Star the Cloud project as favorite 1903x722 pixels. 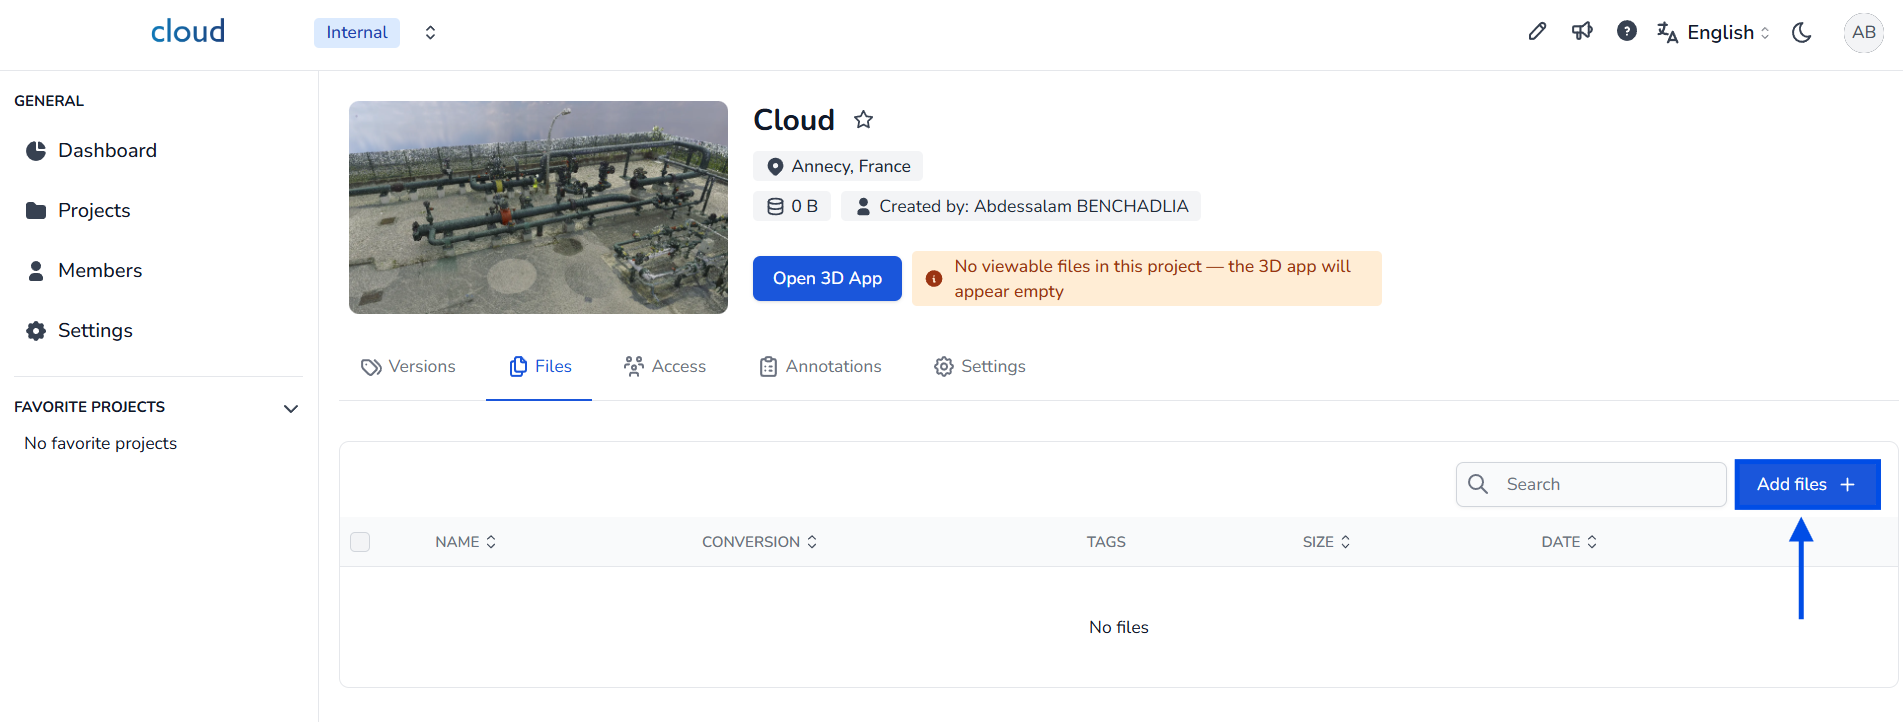(863, 120)
